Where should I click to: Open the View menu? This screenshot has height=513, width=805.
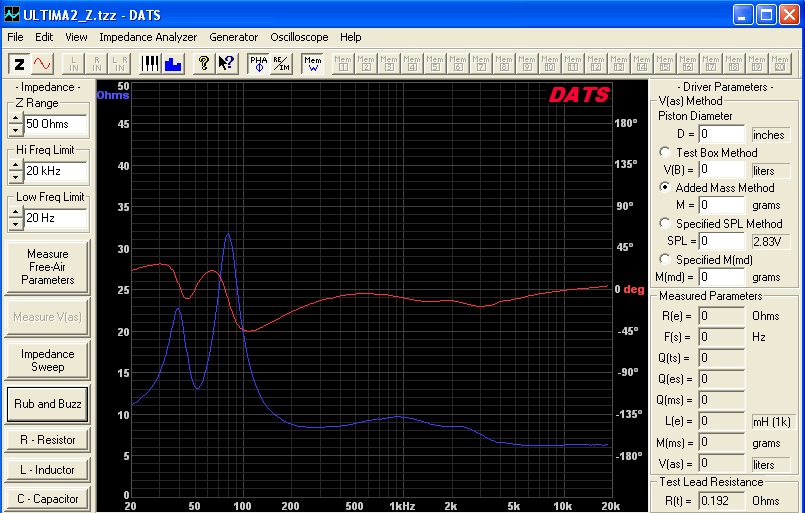click(76, 37)
